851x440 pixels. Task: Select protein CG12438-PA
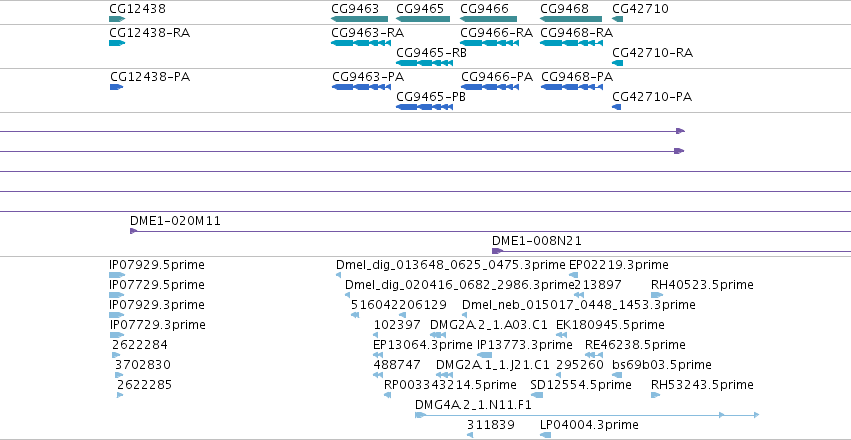(150, 78)
